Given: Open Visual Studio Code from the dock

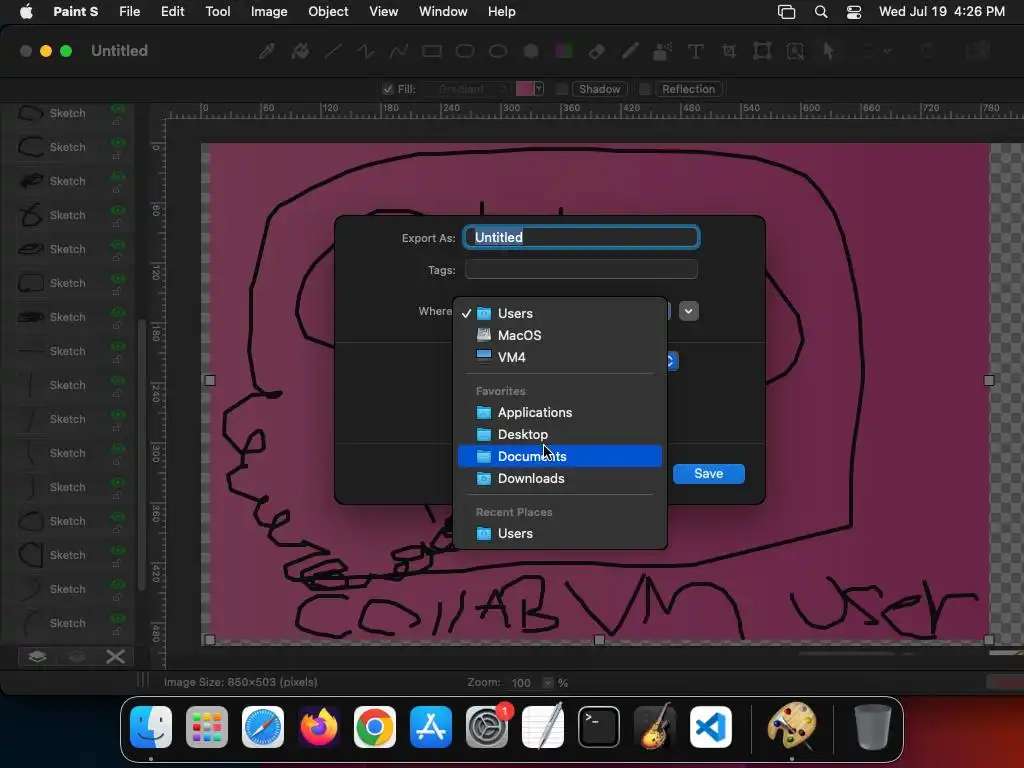Looking at the screenshot, I should click(711, 727).
